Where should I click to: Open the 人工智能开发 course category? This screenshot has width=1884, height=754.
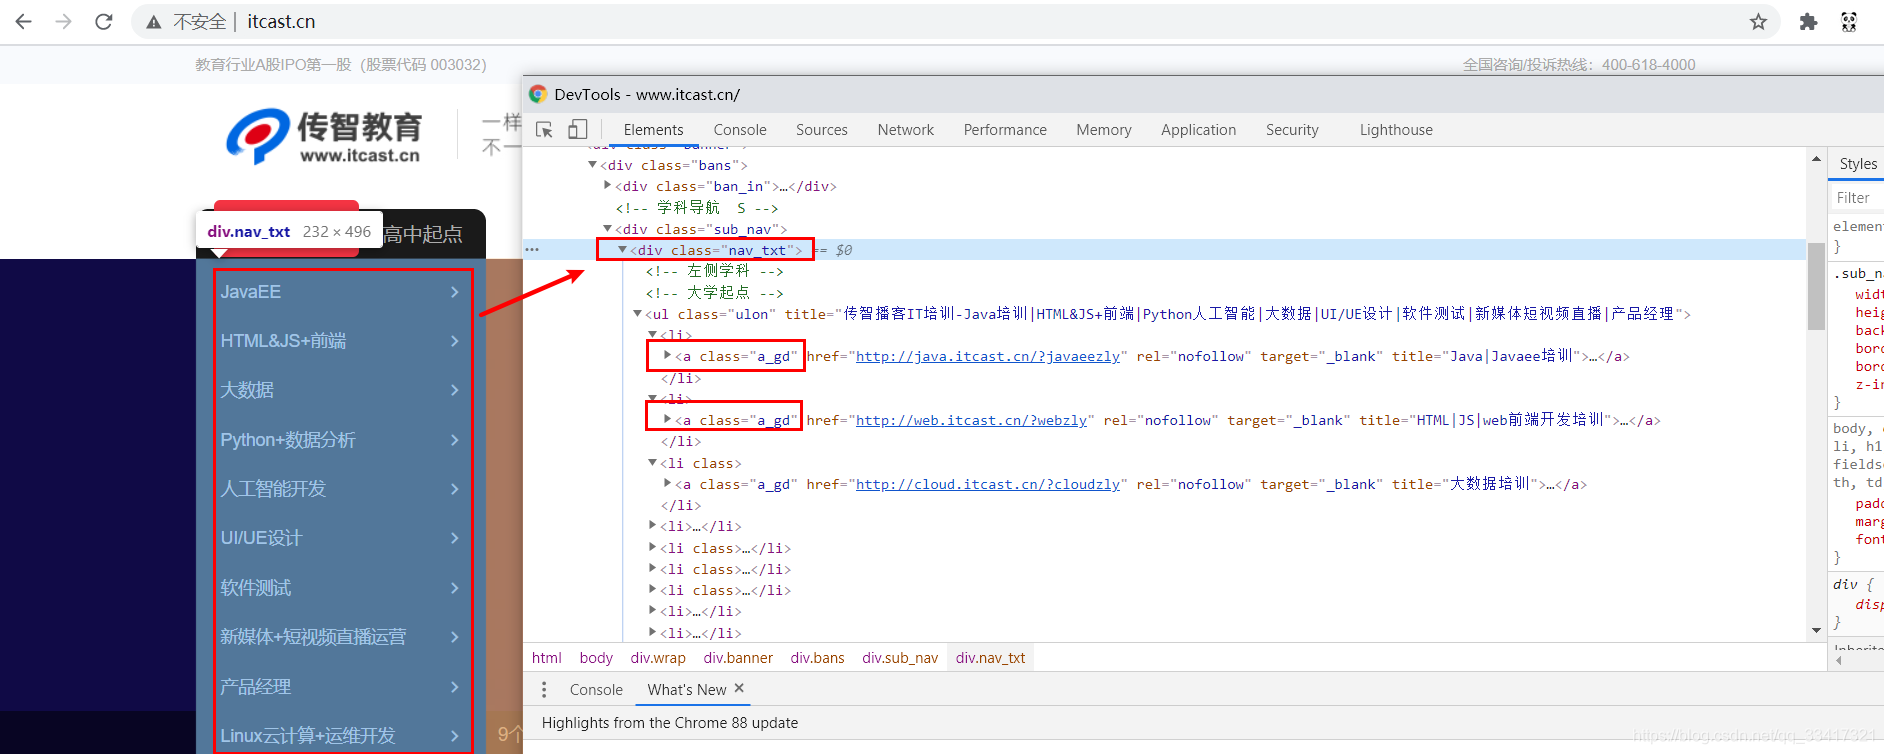click(x=341, y=489)
